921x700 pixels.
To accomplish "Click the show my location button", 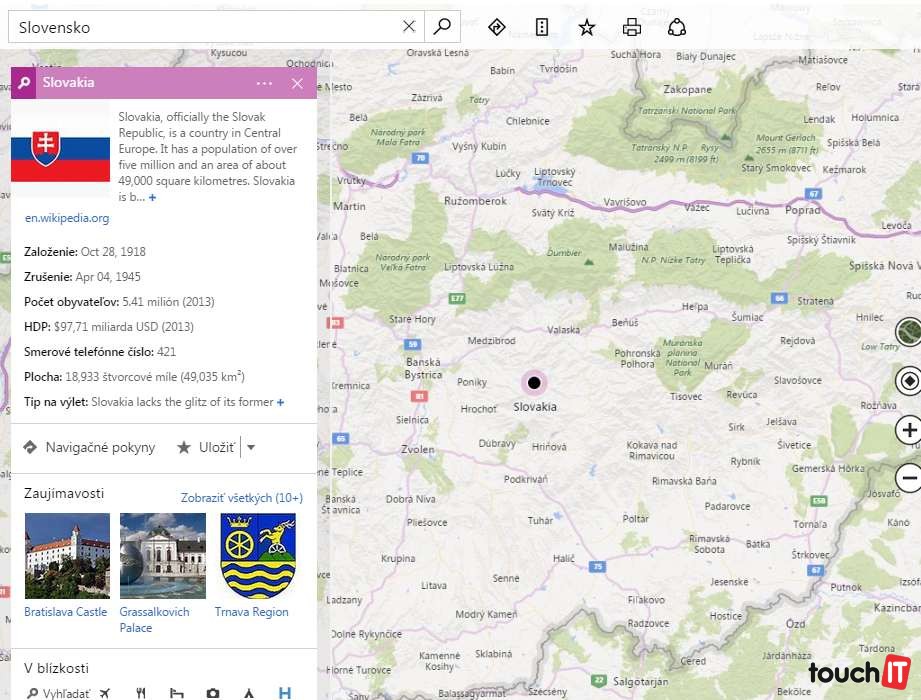I will pyautogui.click(x=908, y=381).
